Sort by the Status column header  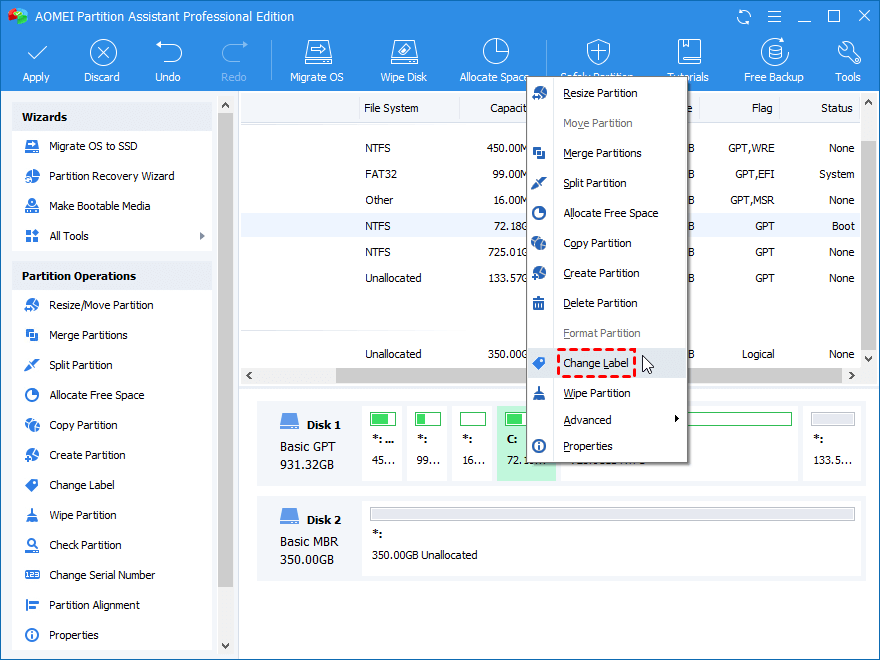point(836,108)
